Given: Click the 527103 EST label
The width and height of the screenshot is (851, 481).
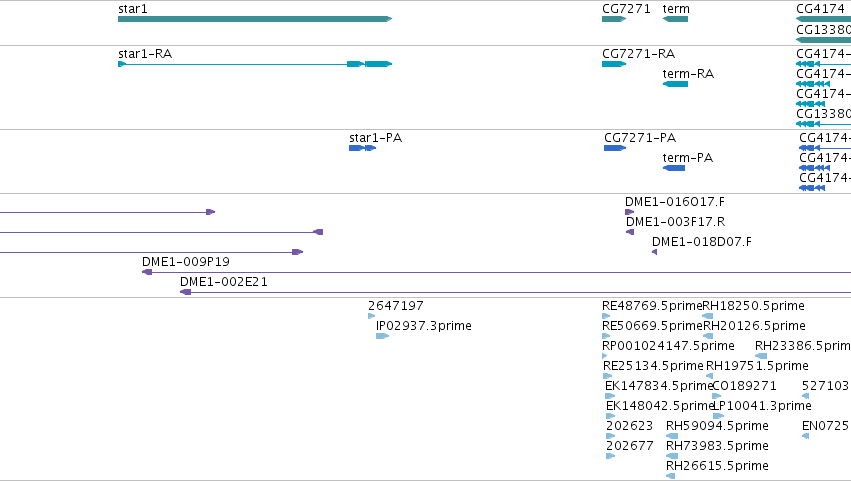Looking at the screenshot, I should 825,387.
